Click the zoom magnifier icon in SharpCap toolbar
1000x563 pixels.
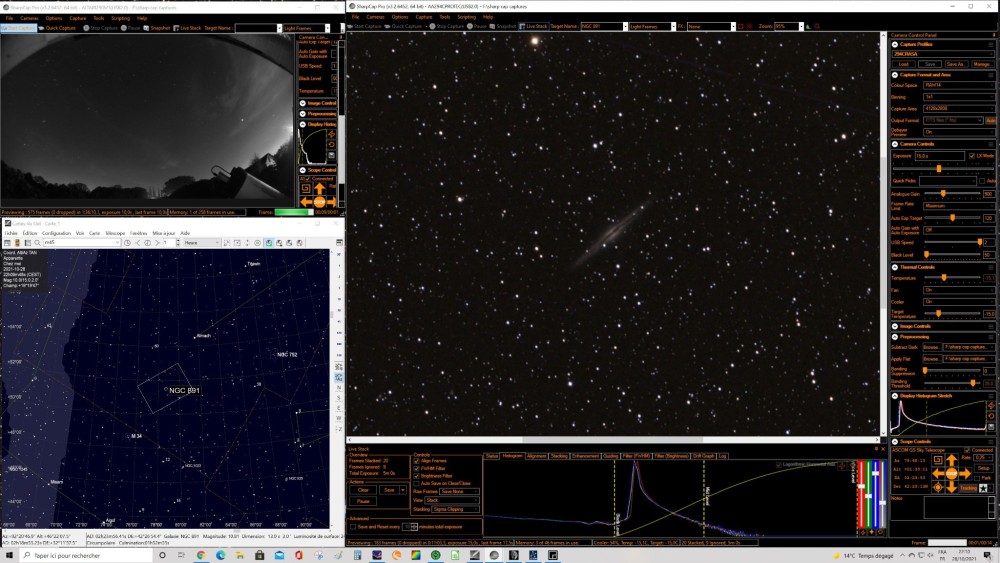click(817, 27)
